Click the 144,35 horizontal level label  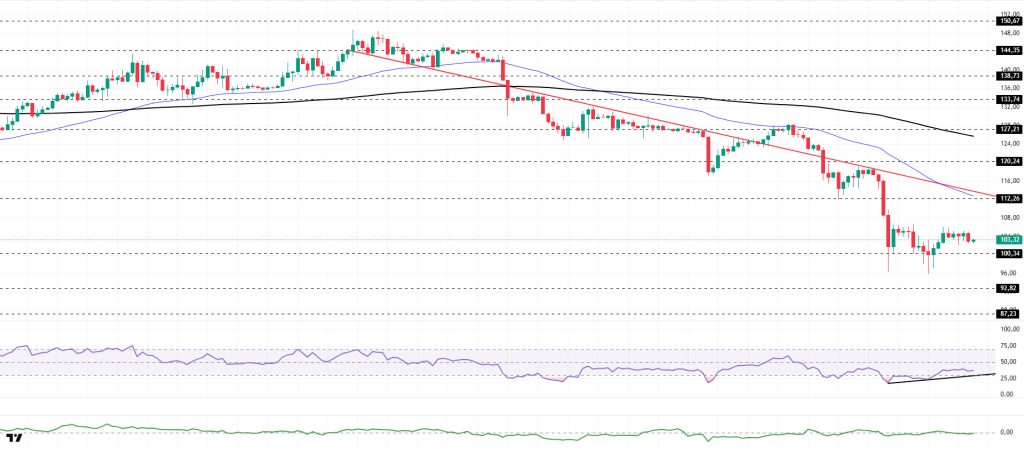pyautogui.click(x=1008, y=49)
